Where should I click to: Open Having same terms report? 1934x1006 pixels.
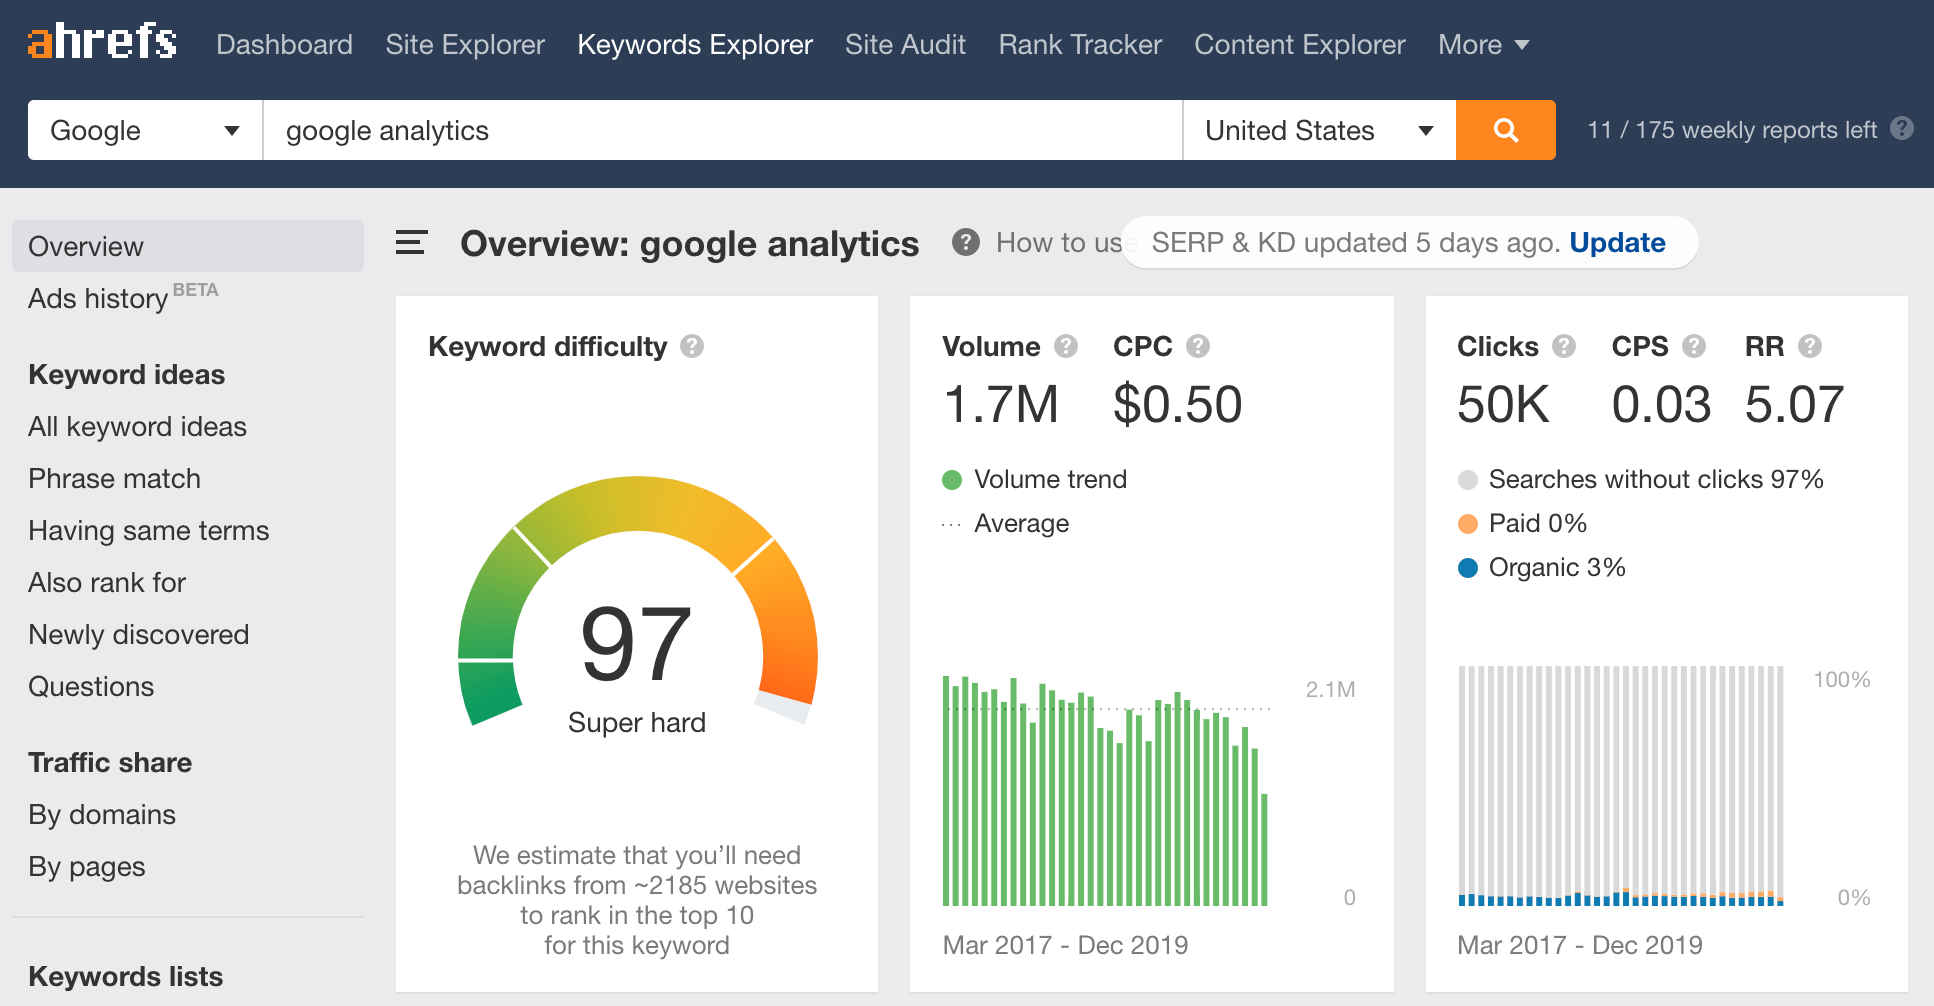(148, 530)
